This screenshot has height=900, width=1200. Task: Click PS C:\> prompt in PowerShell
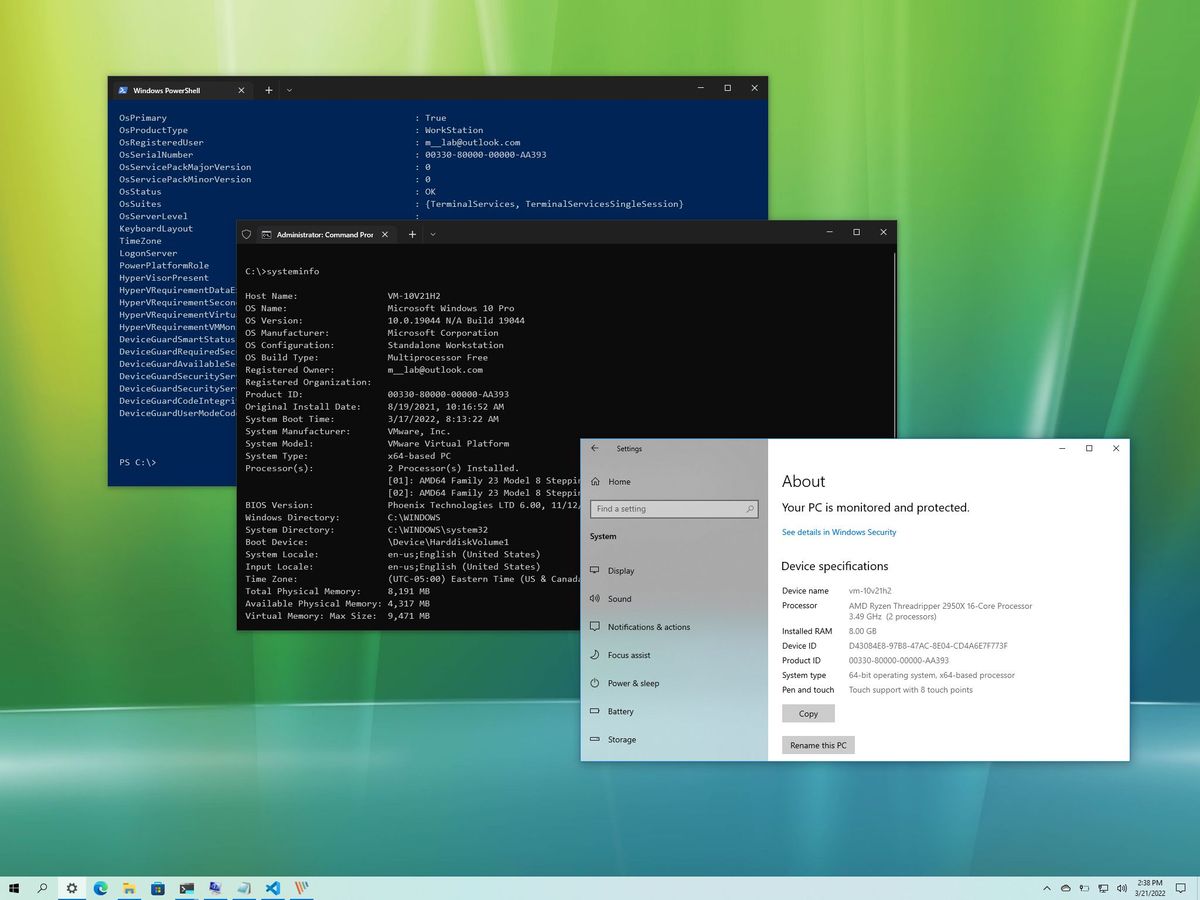(137, 462)
